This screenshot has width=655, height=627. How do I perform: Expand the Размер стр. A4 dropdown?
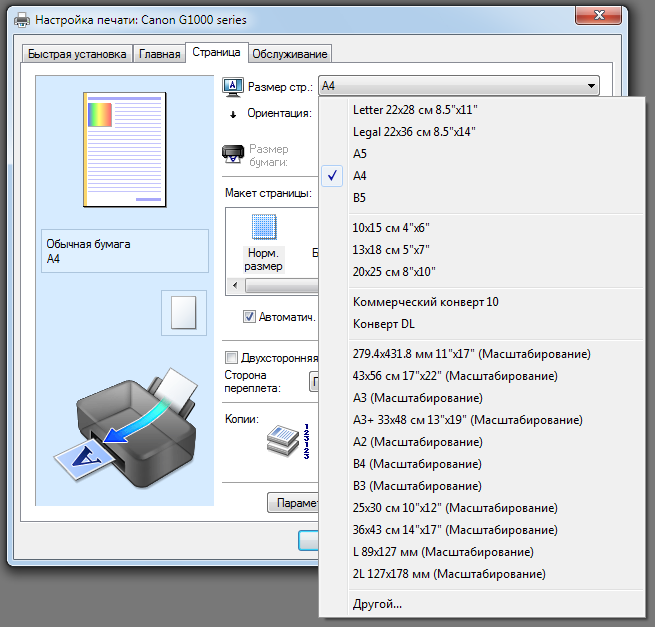click(459, 86)
